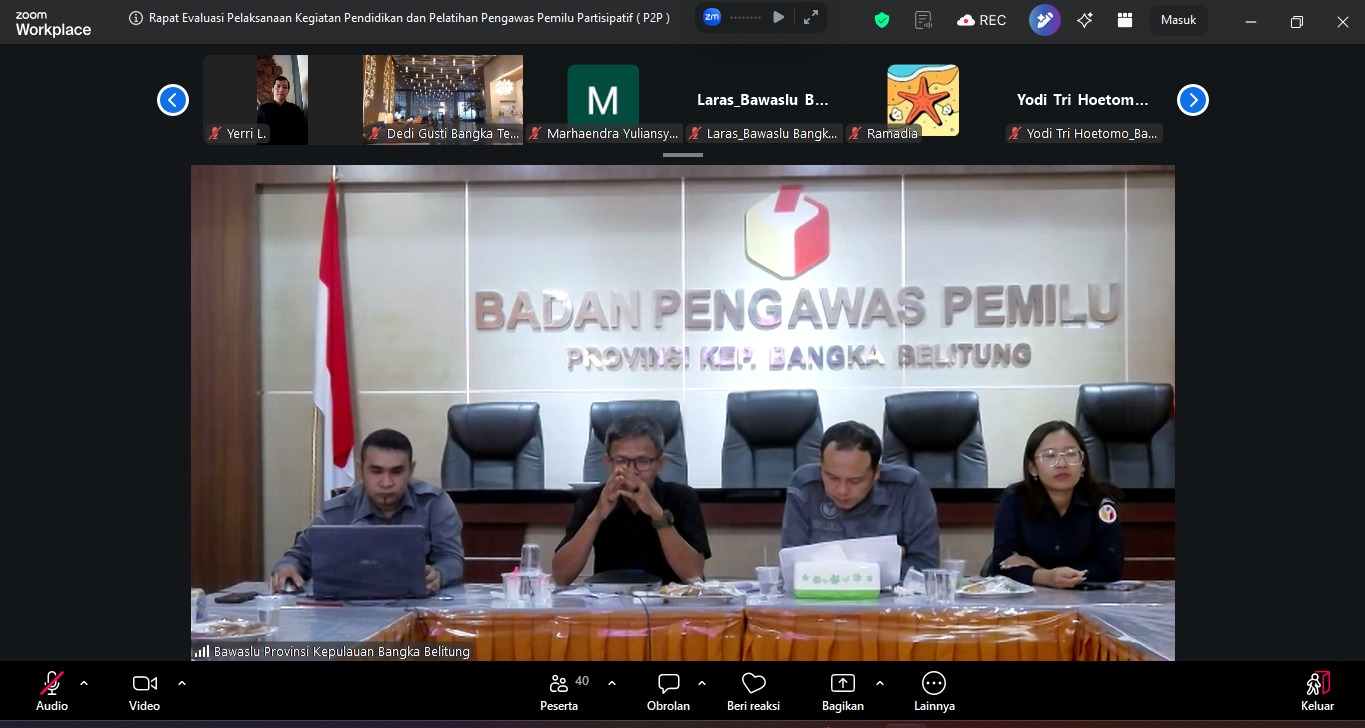The height and width of the screenshot is (728, 1365).
Task: Click the muted mic icon on the Laras_Bawaslu Bangk label
Action: click(x=695, y=133)
